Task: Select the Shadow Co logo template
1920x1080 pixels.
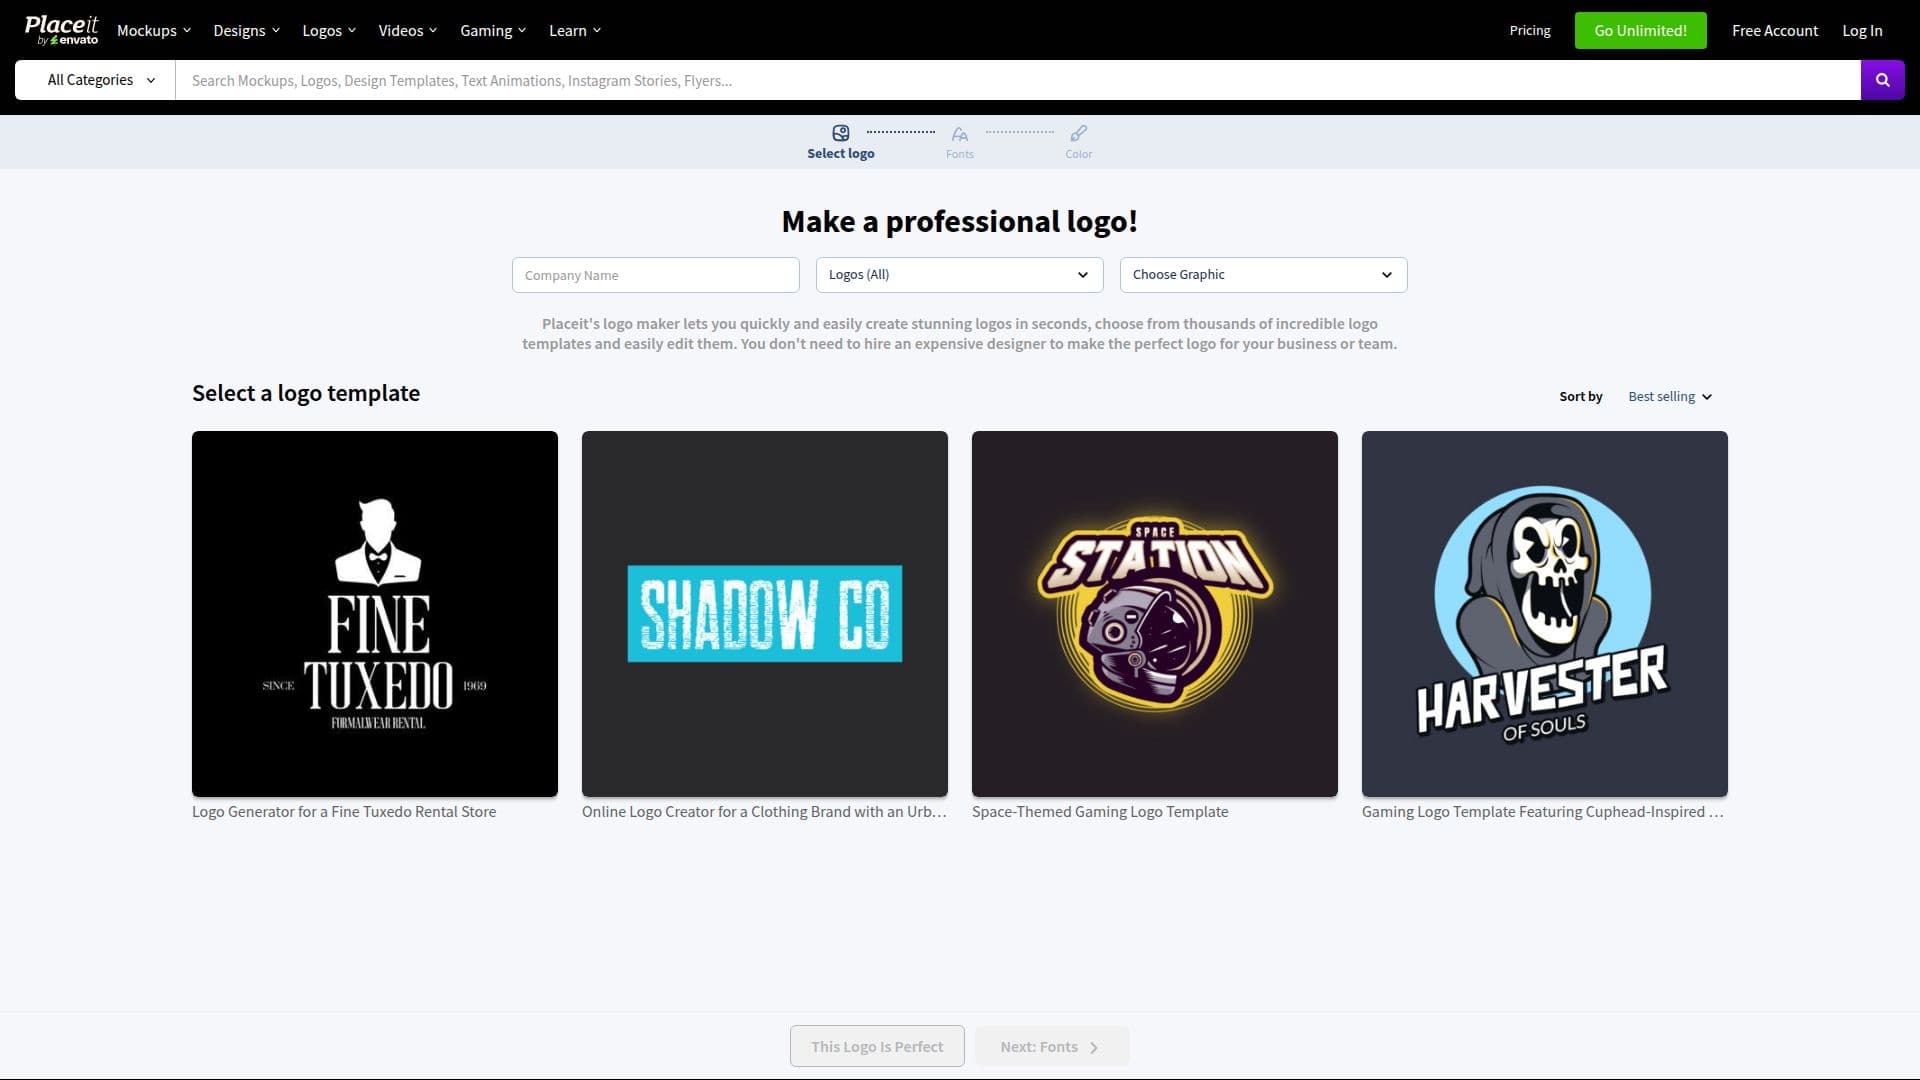Action: tap(765, 614)
